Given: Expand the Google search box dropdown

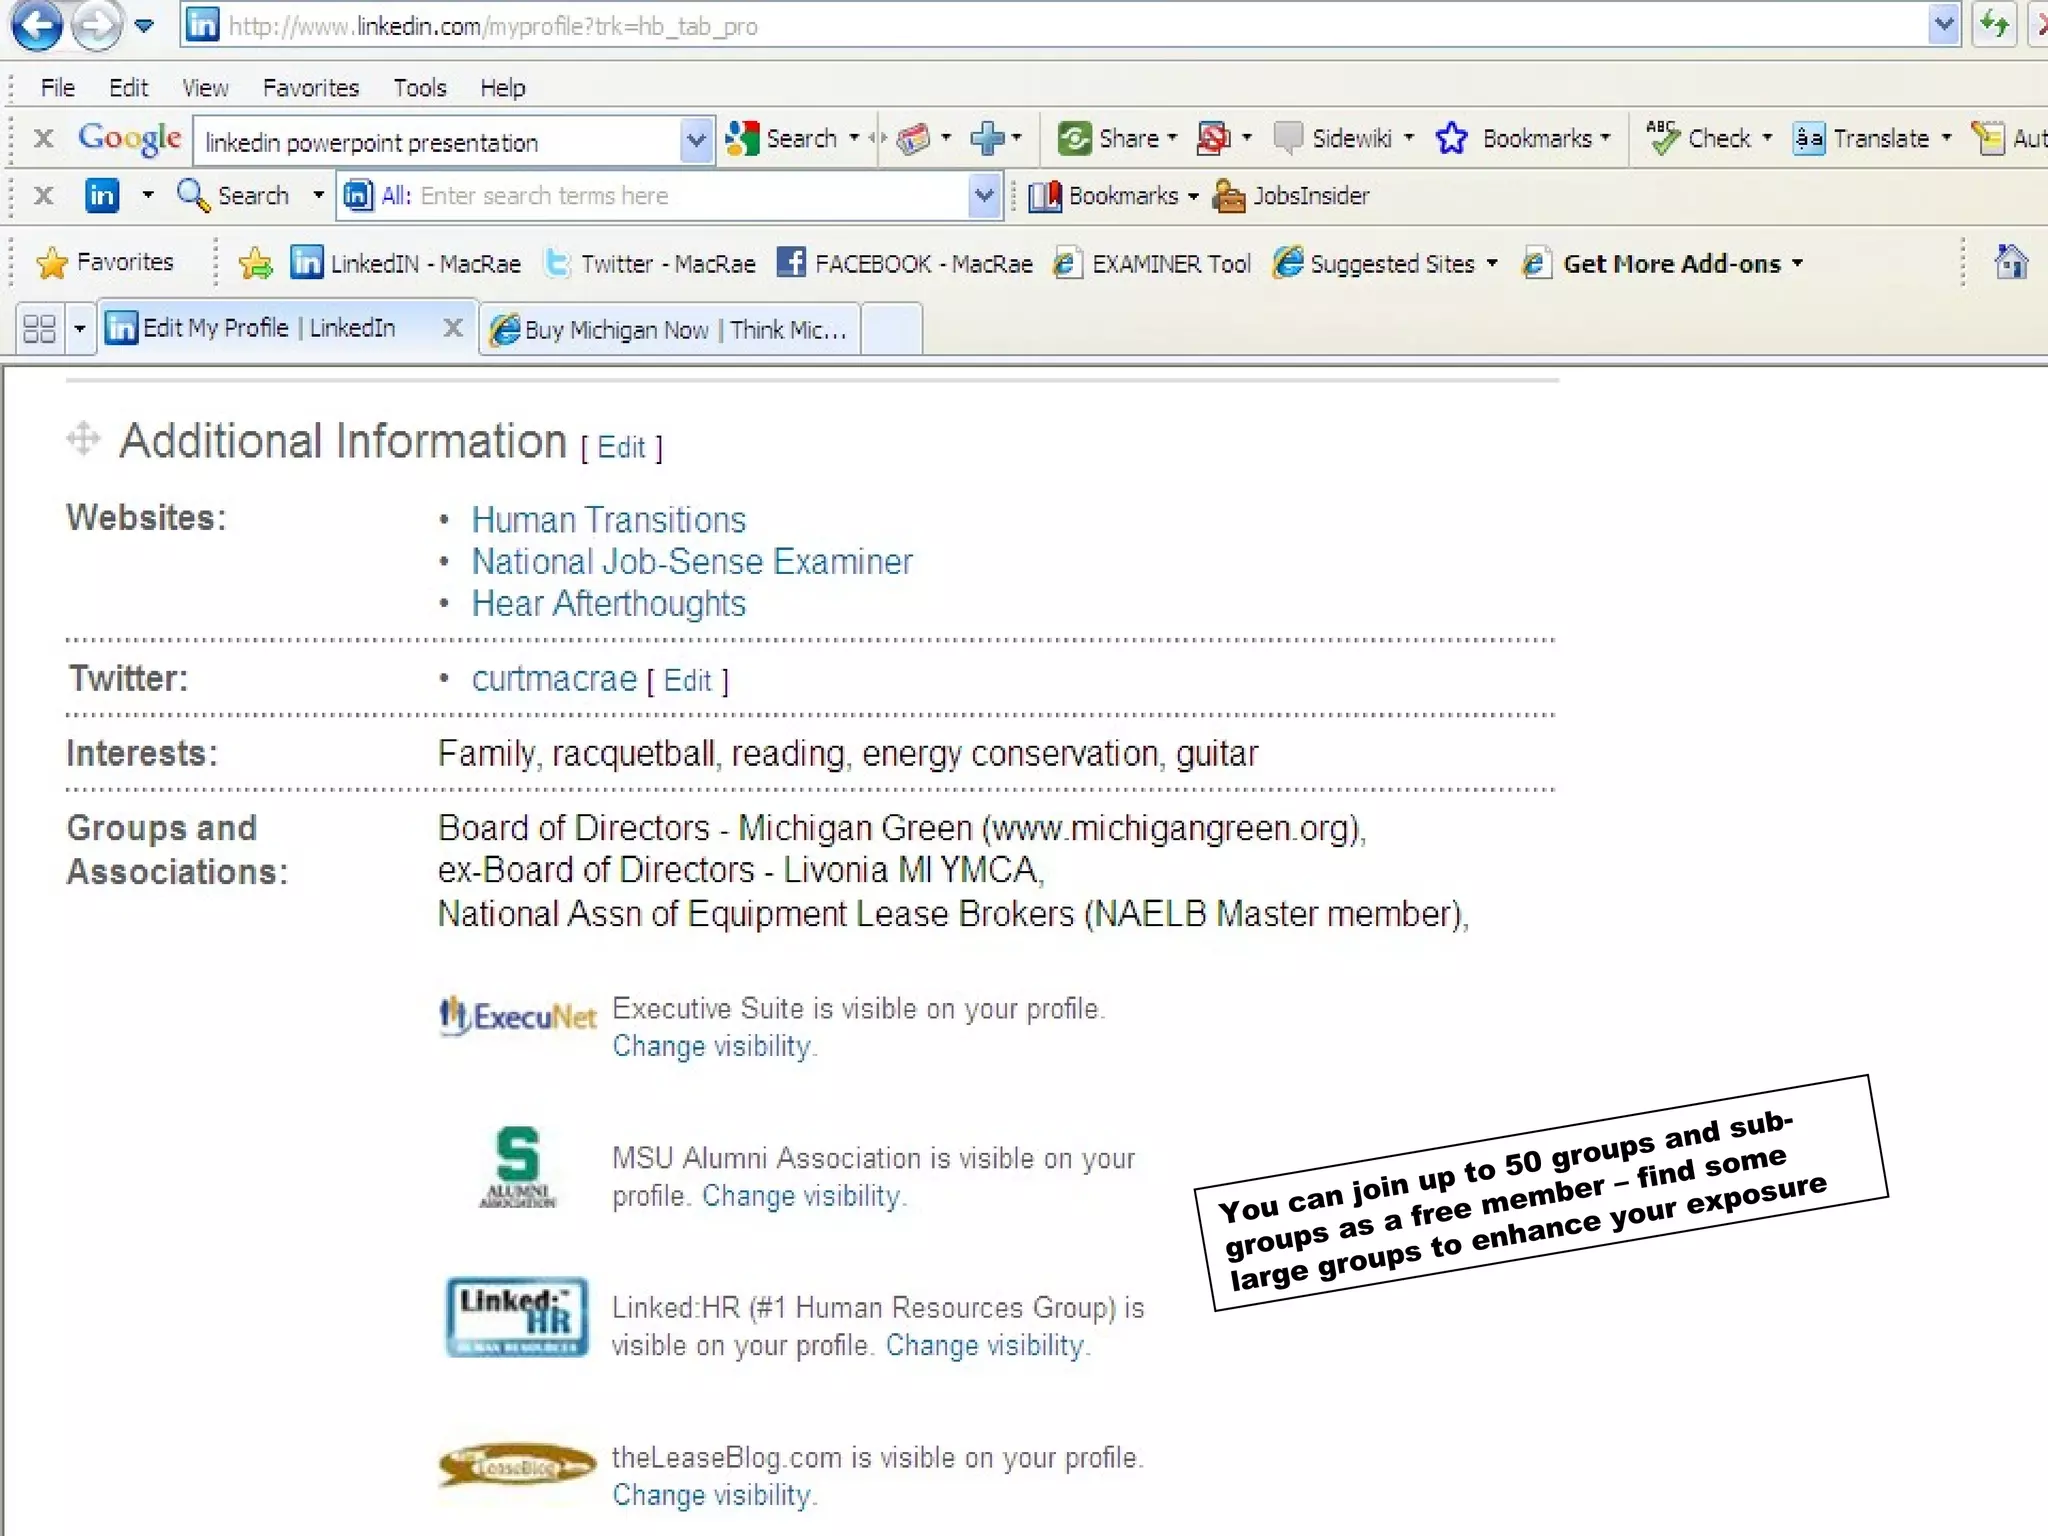Looking at the screenshot, I should 696,141.
